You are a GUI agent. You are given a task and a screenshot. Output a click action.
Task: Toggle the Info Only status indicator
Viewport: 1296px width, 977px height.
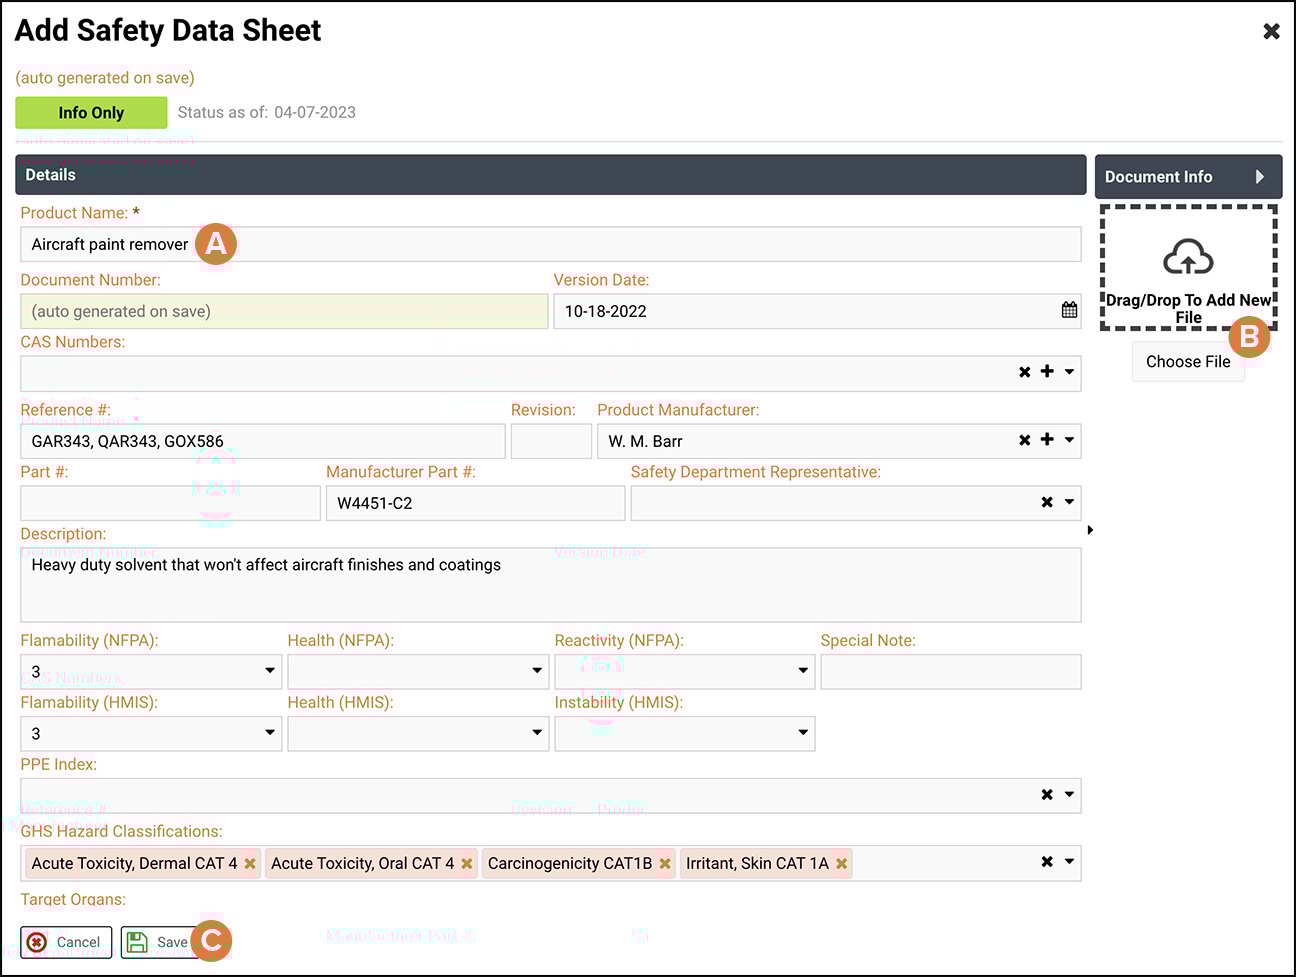(x=91, y=112)
